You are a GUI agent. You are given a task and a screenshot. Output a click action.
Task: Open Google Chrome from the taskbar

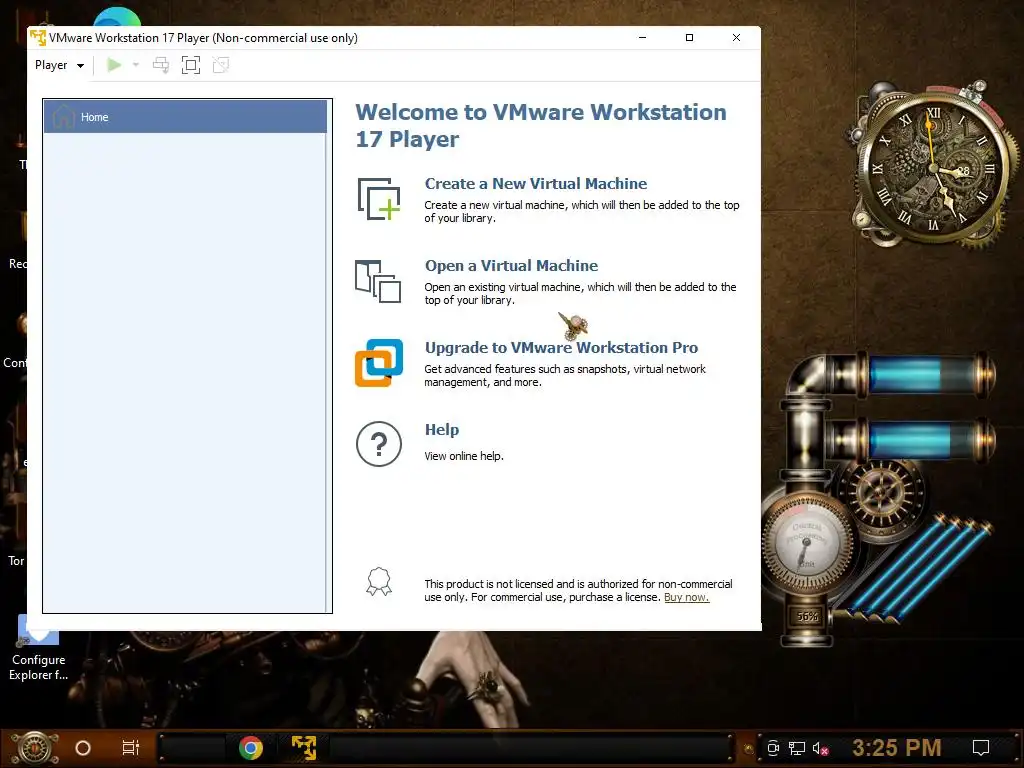click(x=251, y=748)
